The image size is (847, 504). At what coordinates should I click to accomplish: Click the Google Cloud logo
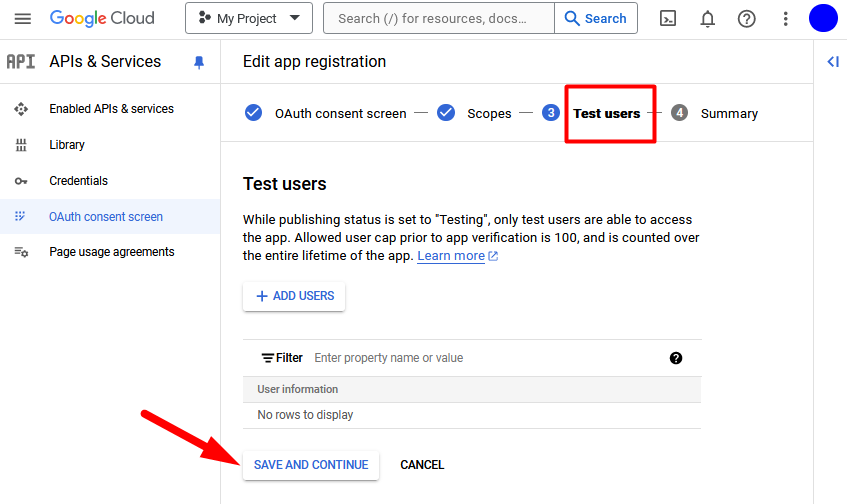pyautogui.click(x=102, y=18)
